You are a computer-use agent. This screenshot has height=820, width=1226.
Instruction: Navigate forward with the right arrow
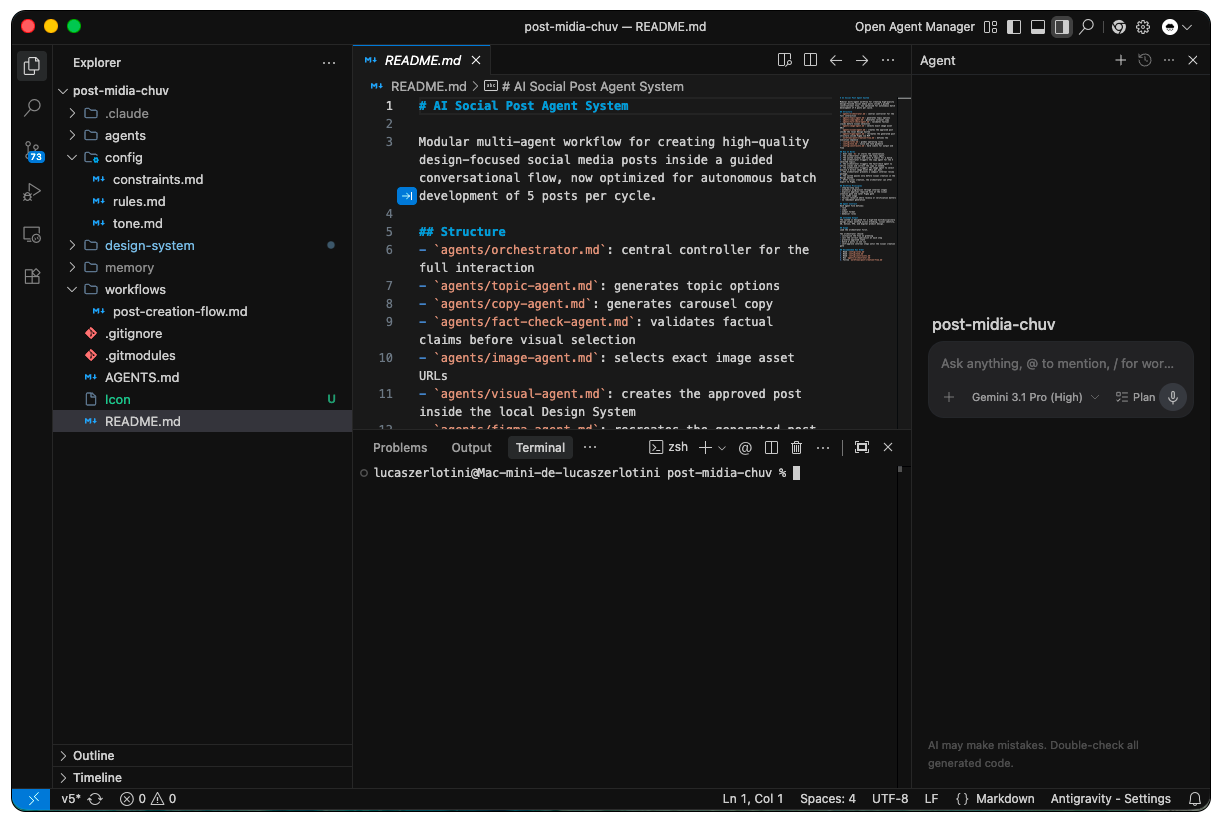862,60
